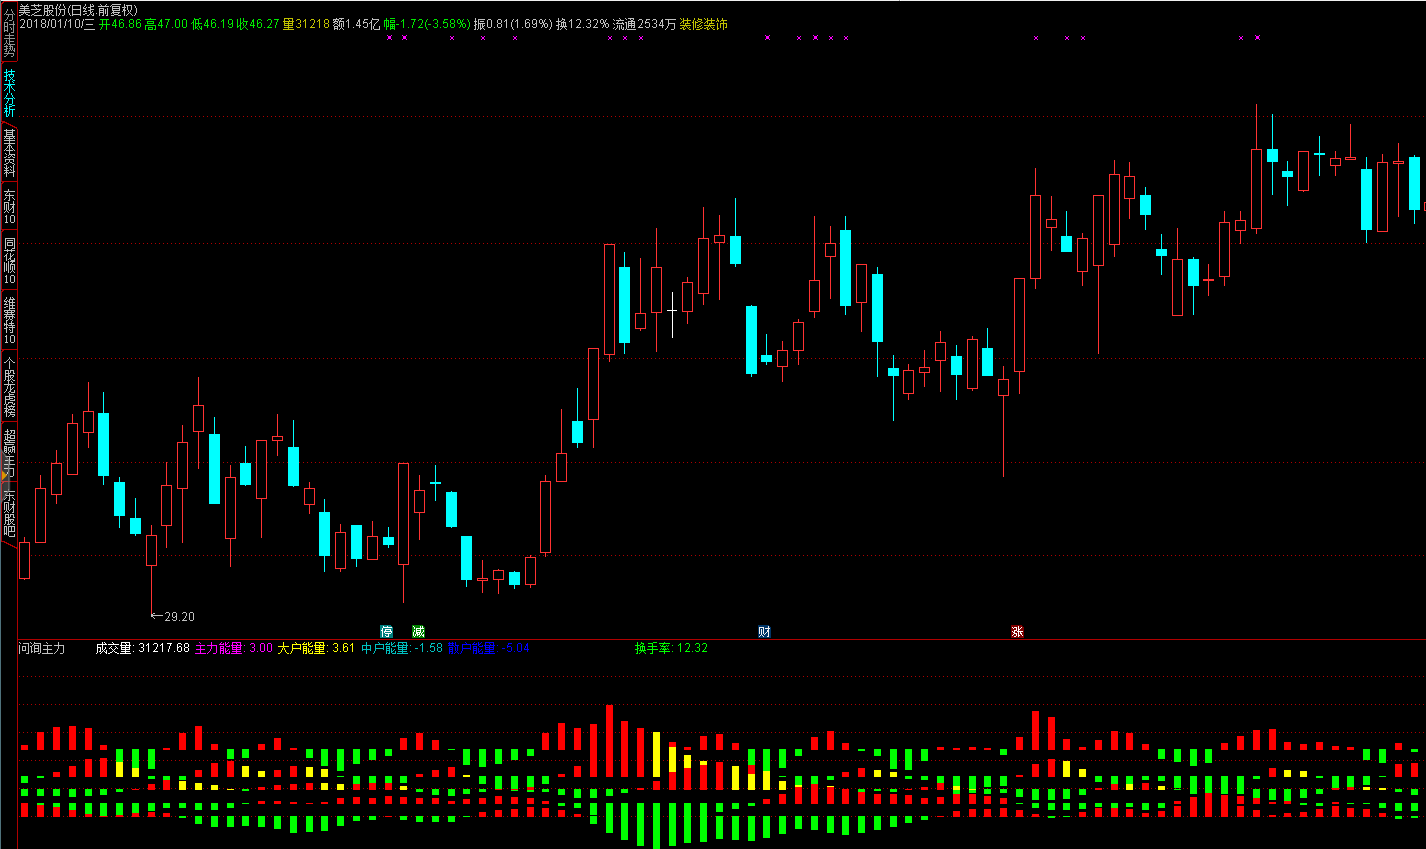The width and height of the screenshot is (1426, 849).
Task: Select the 同花顺10 sidebar tab
Action: click(9, 260)
